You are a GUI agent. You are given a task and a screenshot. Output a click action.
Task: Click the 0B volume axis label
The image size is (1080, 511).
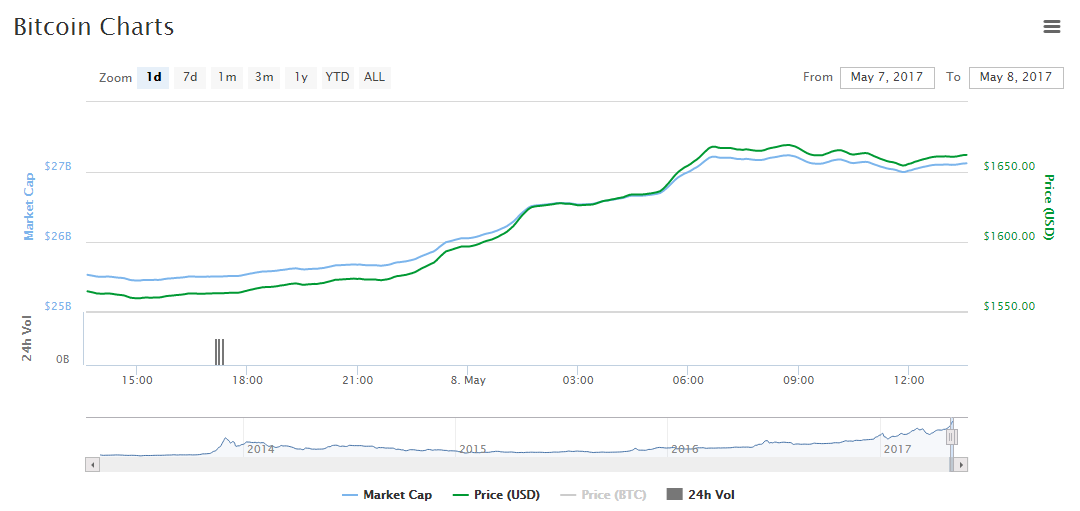63,359
